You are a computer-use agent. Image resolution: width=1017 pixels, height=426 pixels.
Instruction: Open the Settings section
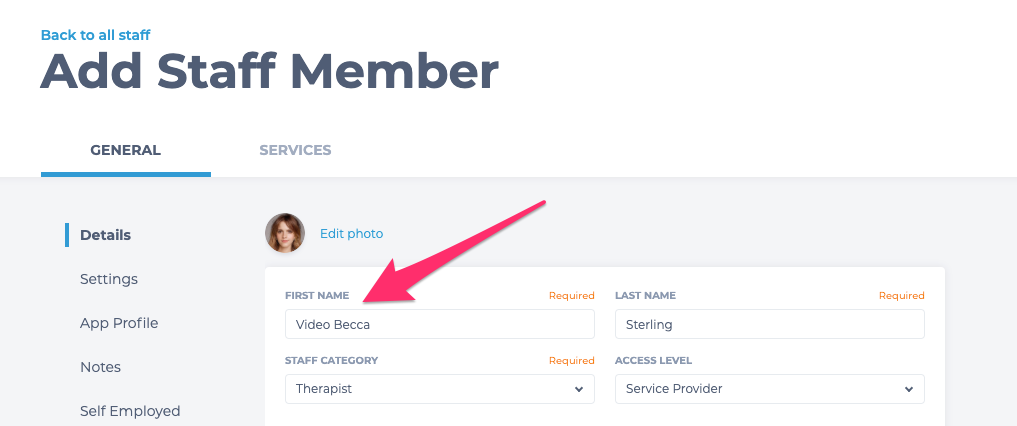pyautogui.click(x=109, y=279)
